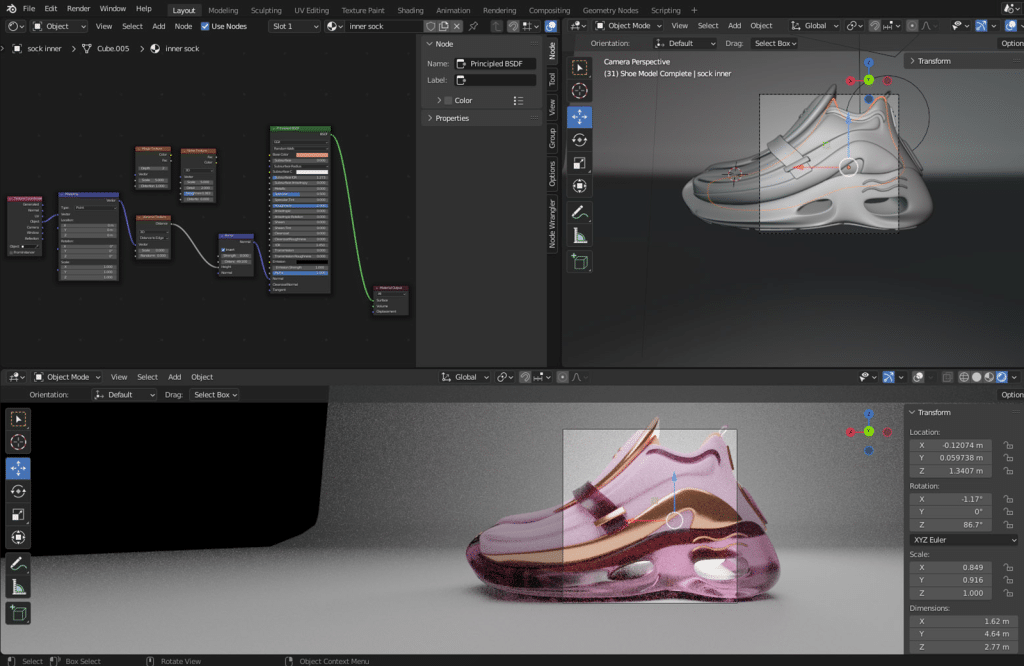Enable Rendered viewport shading in the bottom viewport
1024x666 pixels.
1003,377
